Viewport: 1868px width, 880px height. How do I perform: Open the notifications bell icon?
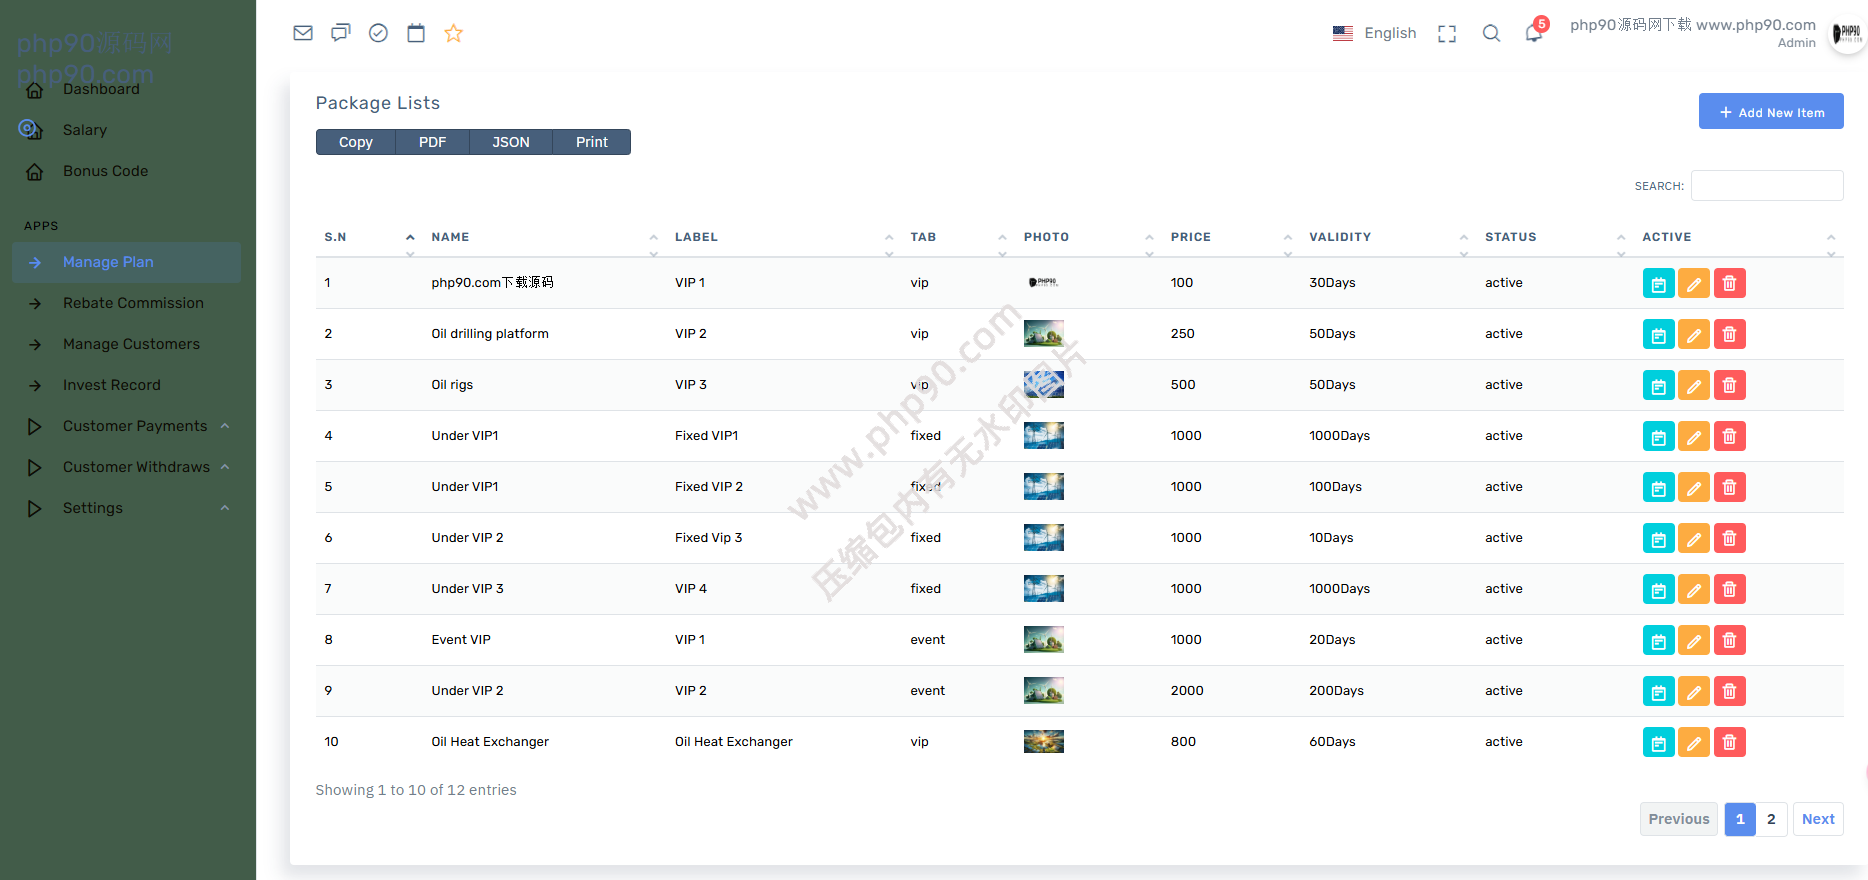coord(1533,34)
